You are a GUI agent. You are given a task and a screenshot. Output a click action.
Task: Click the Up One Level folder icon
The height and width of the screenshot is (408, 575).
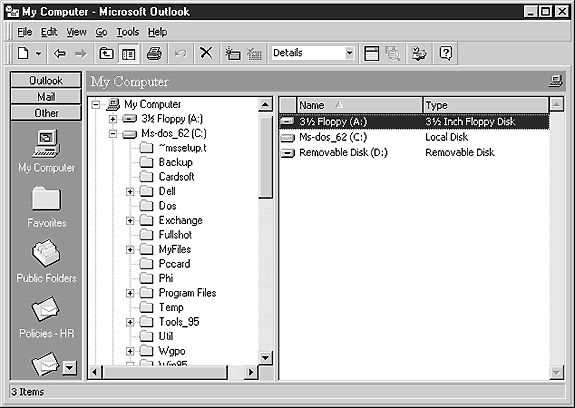pos(106,54)
